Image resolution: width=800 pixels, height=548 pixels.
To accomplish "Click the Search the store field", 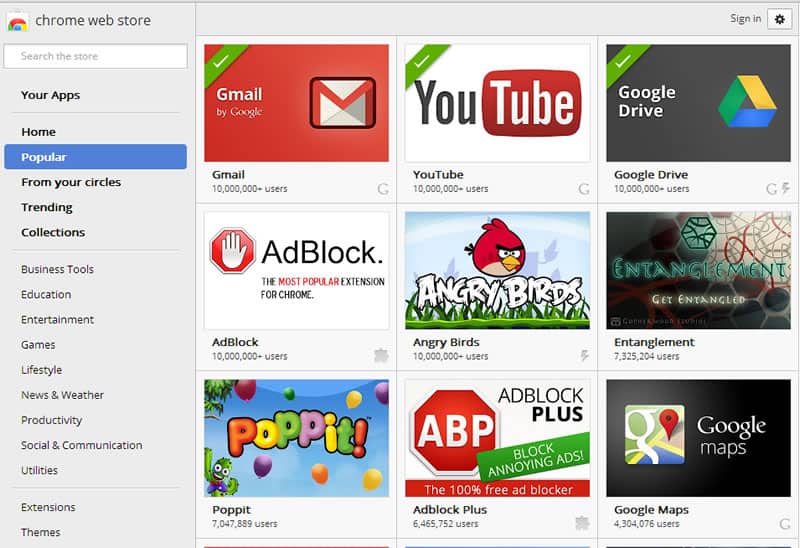I will (96, 56).
